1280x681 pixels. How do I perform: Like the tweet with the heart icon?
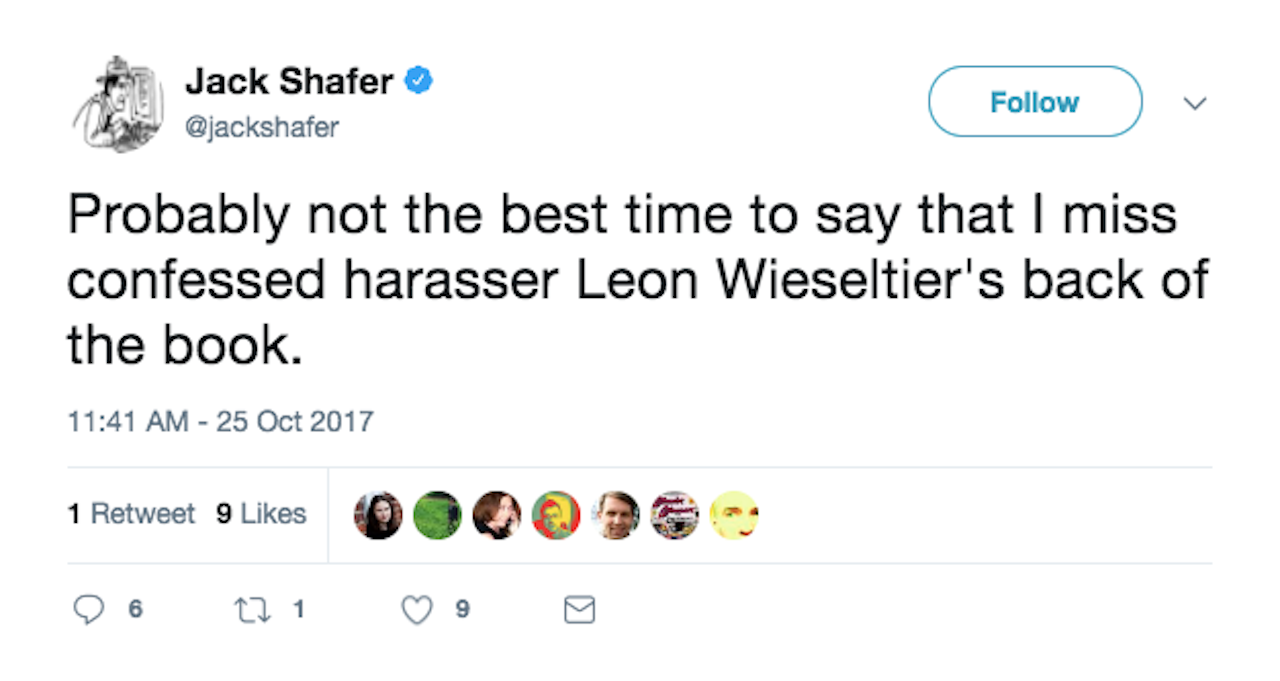[x=416, y=609]
